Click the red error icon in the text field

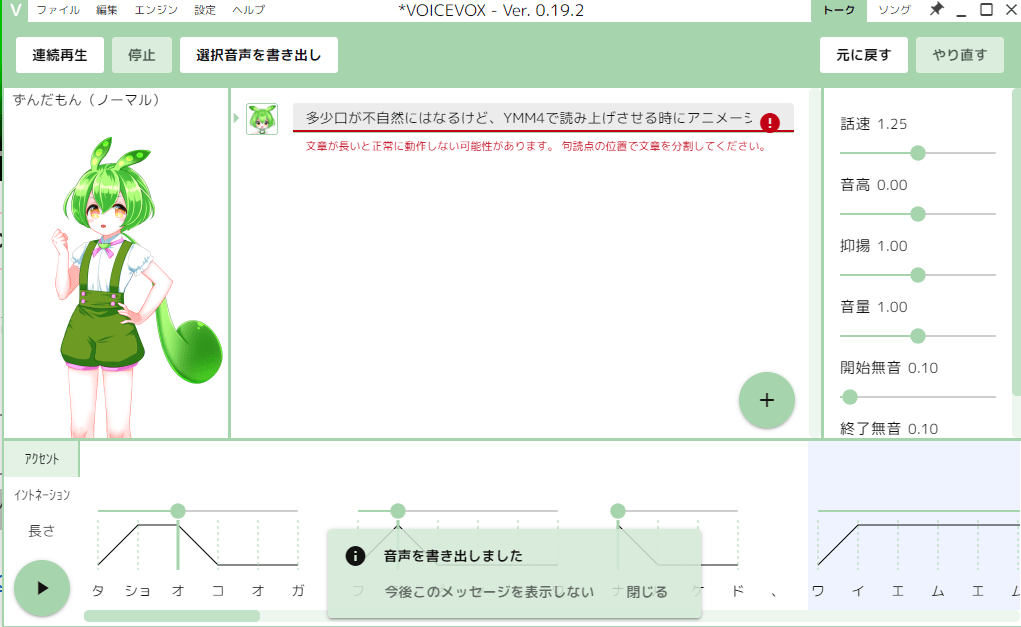(770, 122)
